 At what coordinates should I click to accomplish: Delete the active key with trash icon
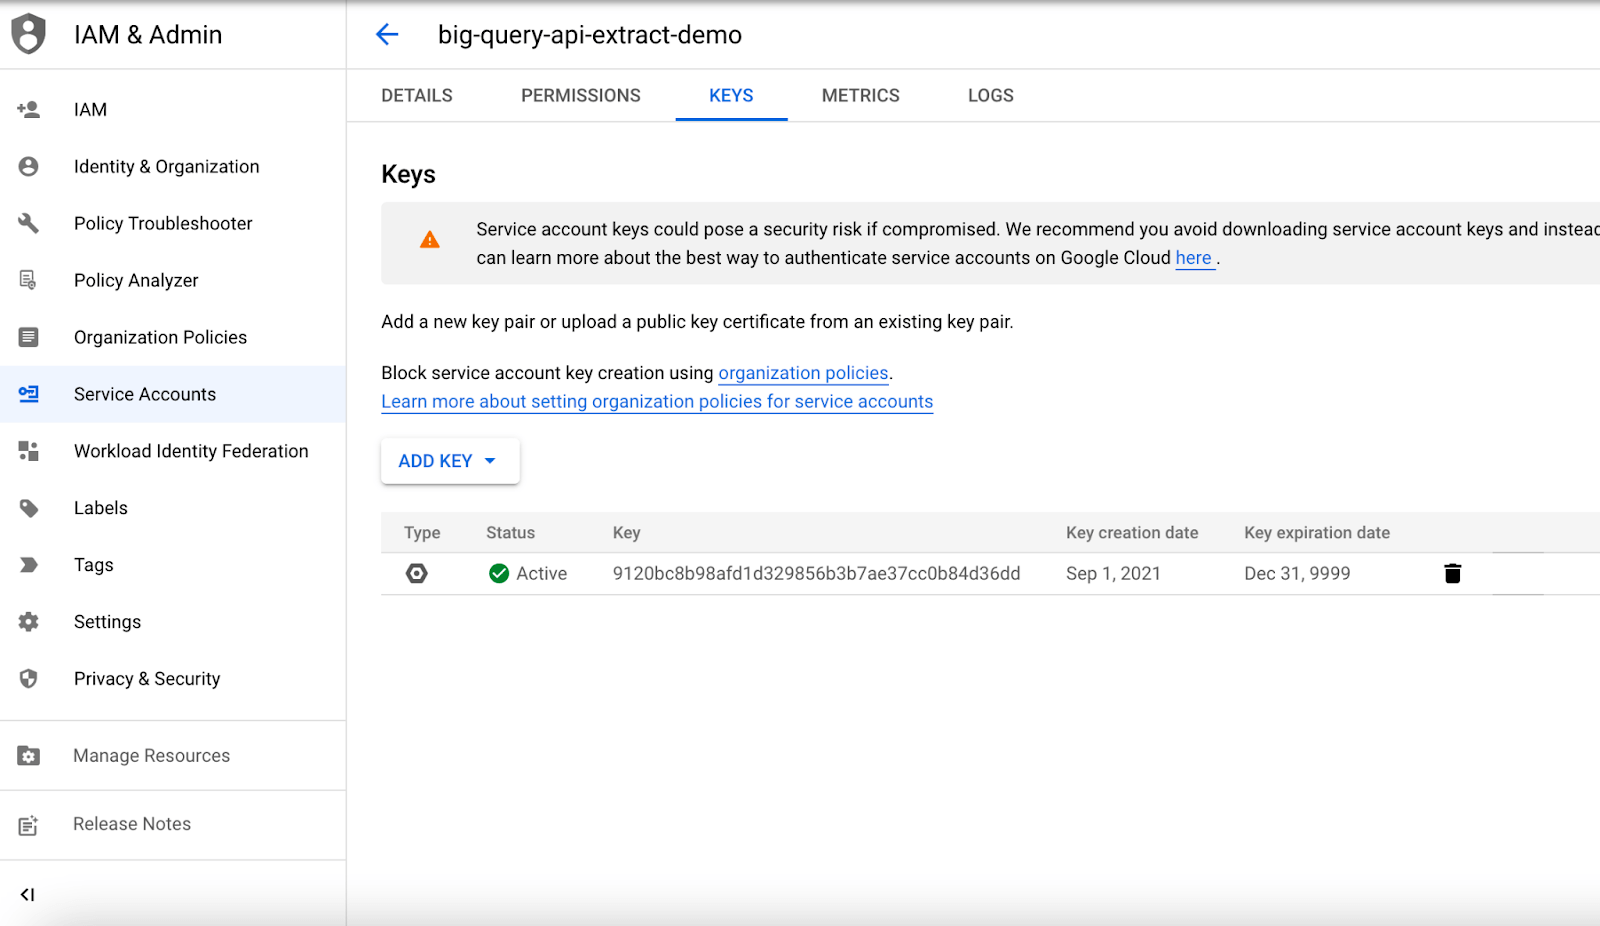click(1452, 573)
